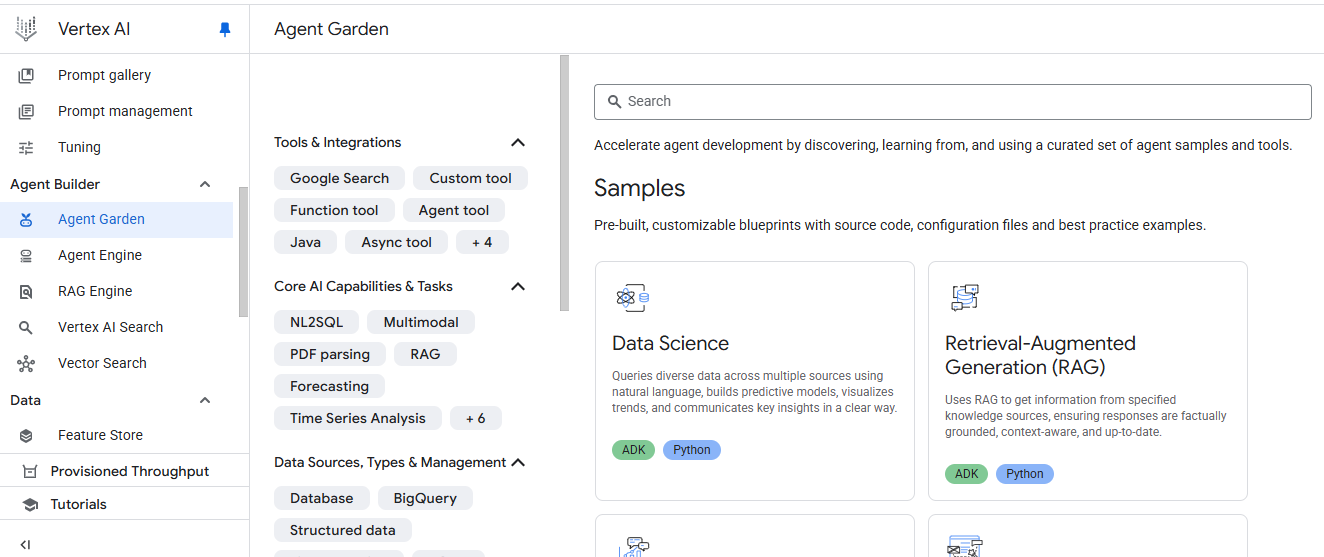Click the Python tag on Data Science card
1324x557 pixels.
click(x=692, y=450)
